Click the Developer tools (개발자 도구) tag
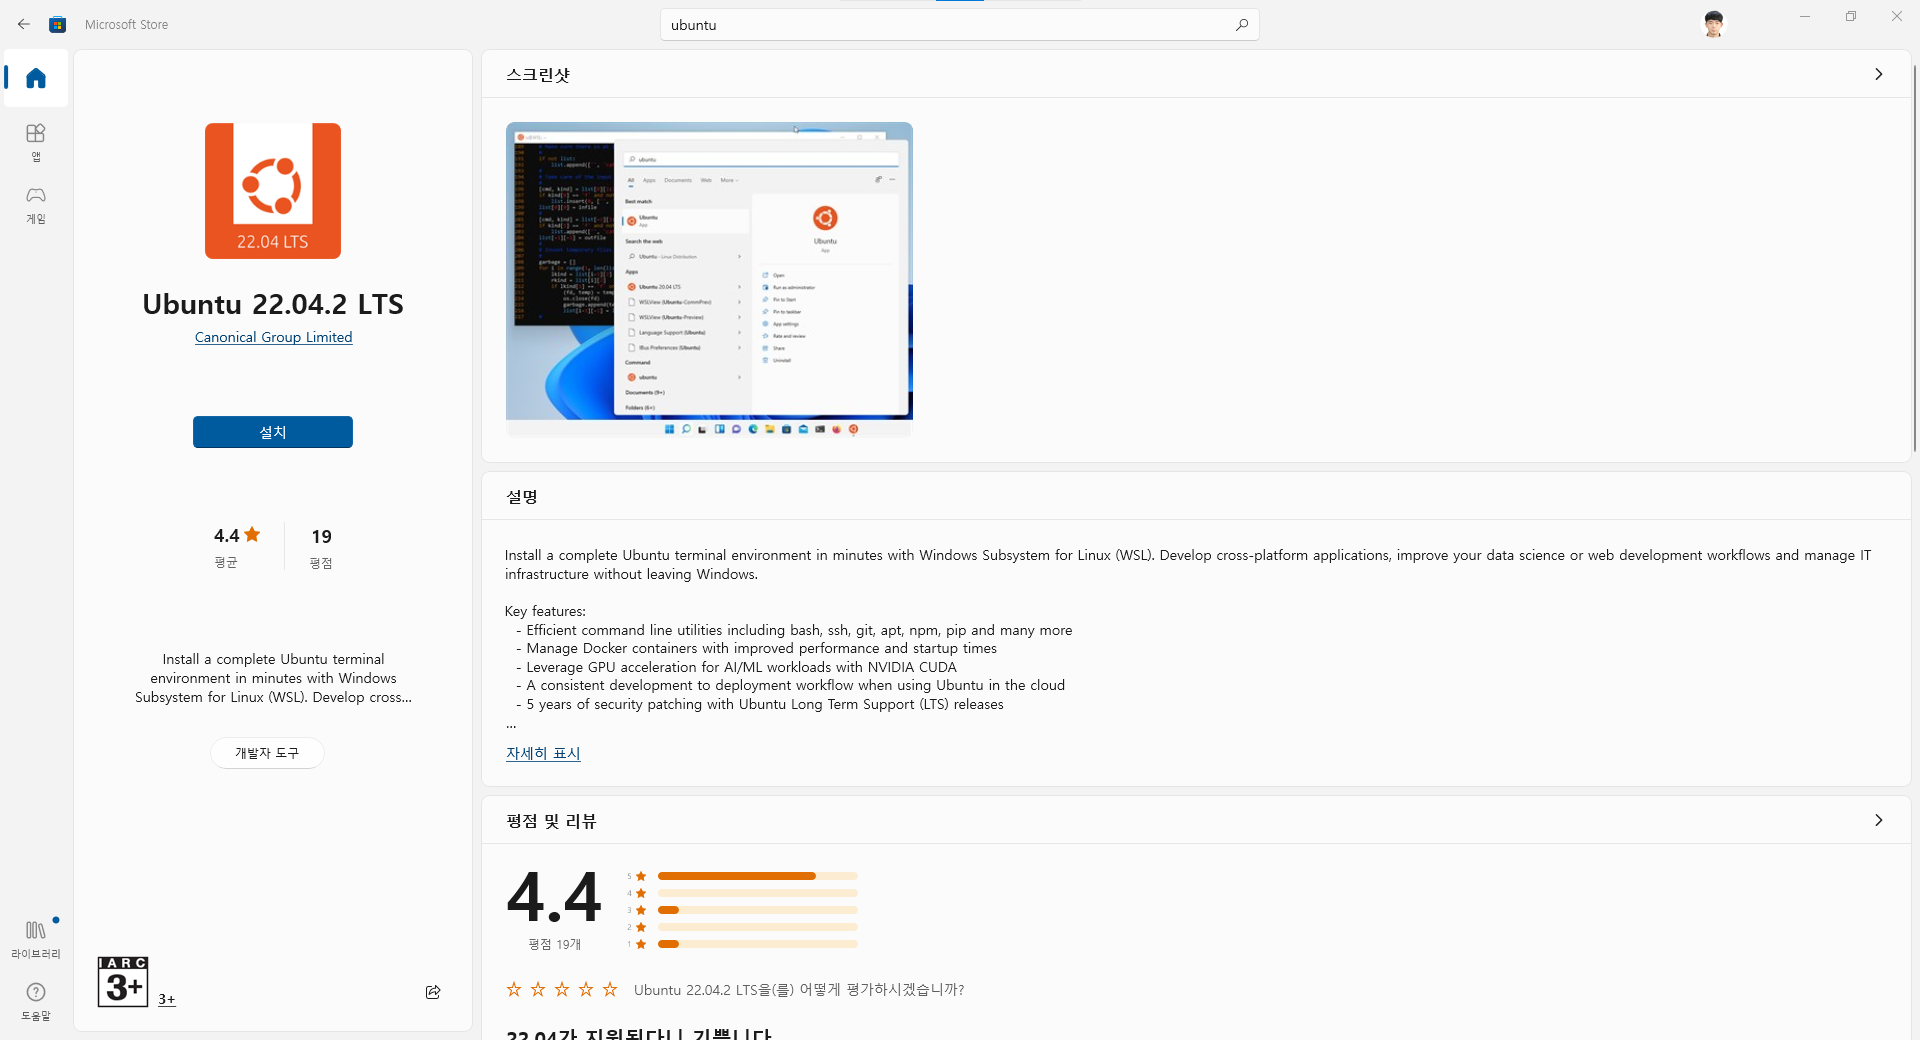1920x1040 pixels. (x=267, y=753)
